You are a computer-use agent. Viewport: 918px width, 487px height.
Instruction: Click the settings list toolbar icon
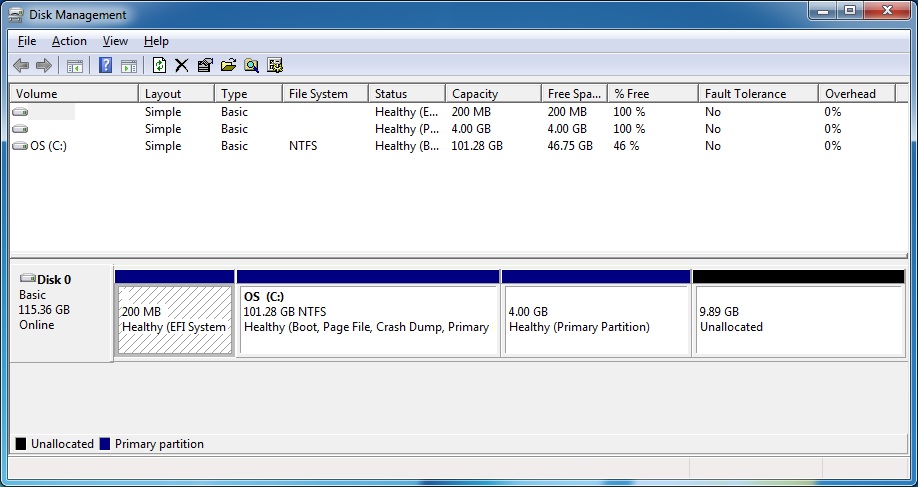(275, 65)
